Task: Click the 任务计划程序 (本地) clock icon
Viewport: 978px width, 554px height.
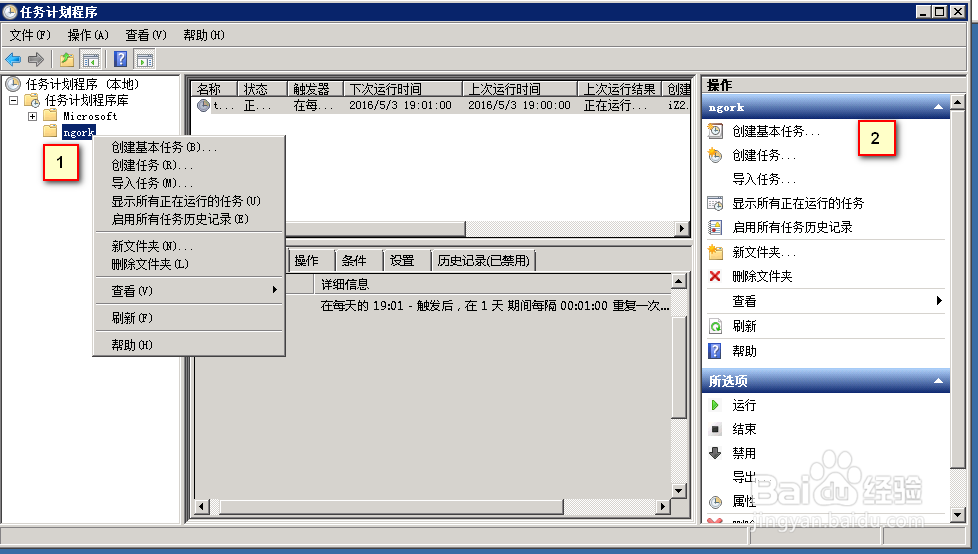Action: 13,84
